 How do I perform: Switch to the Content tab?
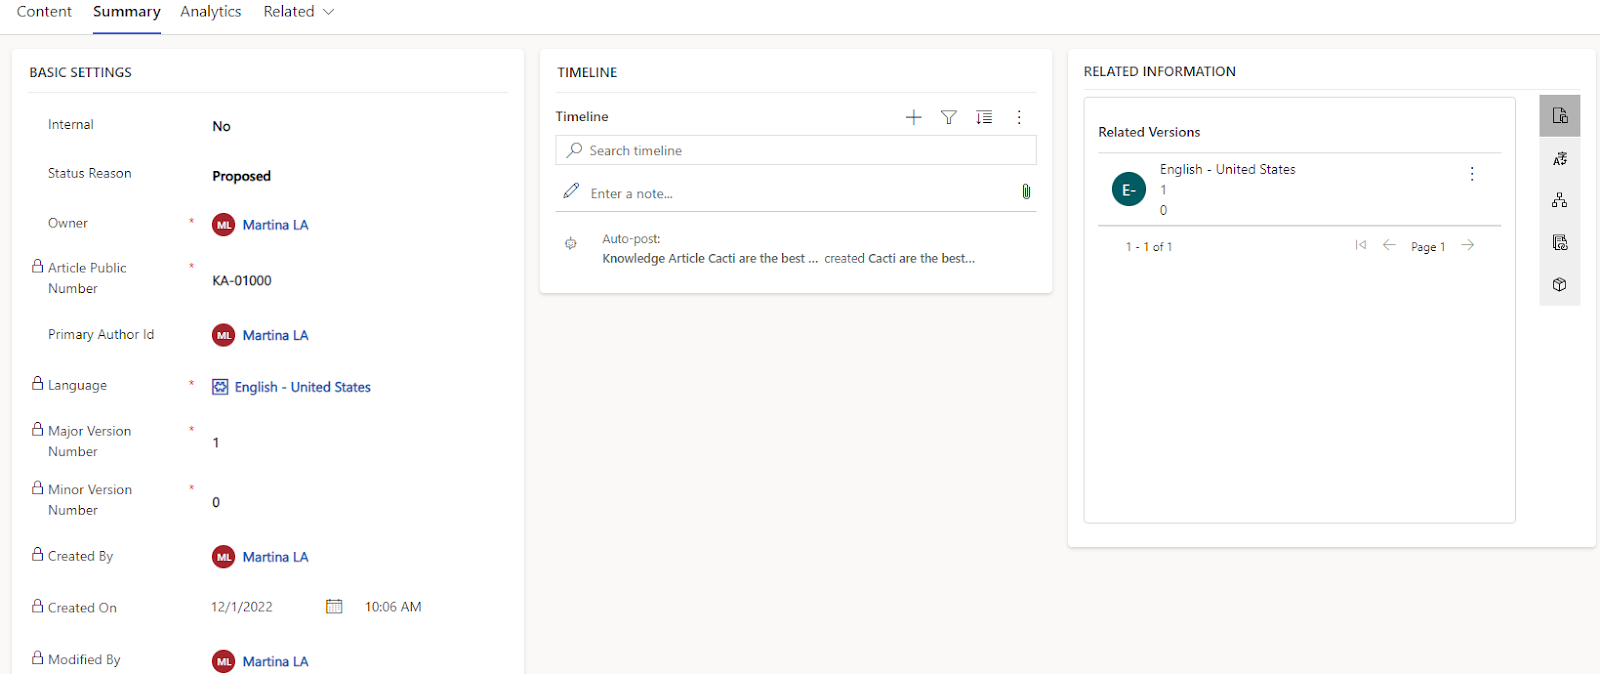click(44, 12)
